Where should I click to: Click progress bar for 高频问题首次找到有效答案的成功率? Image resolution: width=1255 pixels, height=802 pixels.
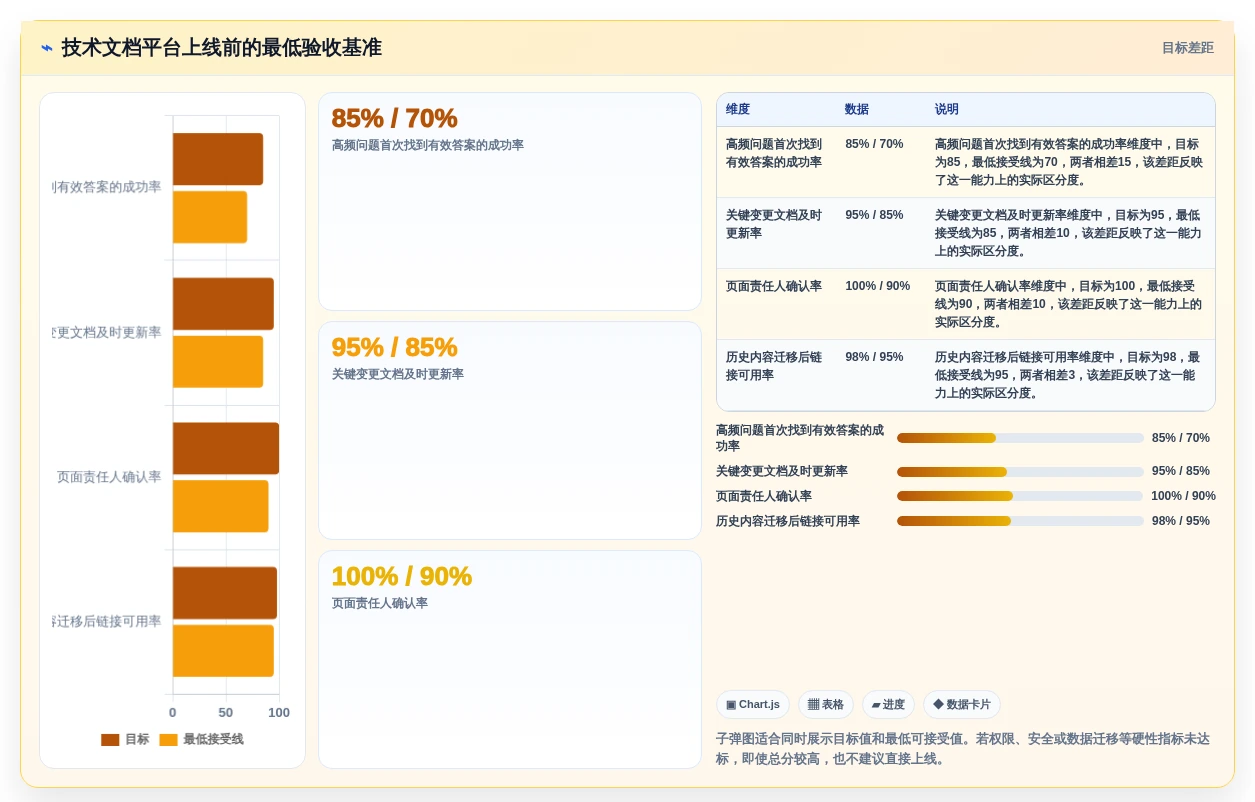point(1020,438)
